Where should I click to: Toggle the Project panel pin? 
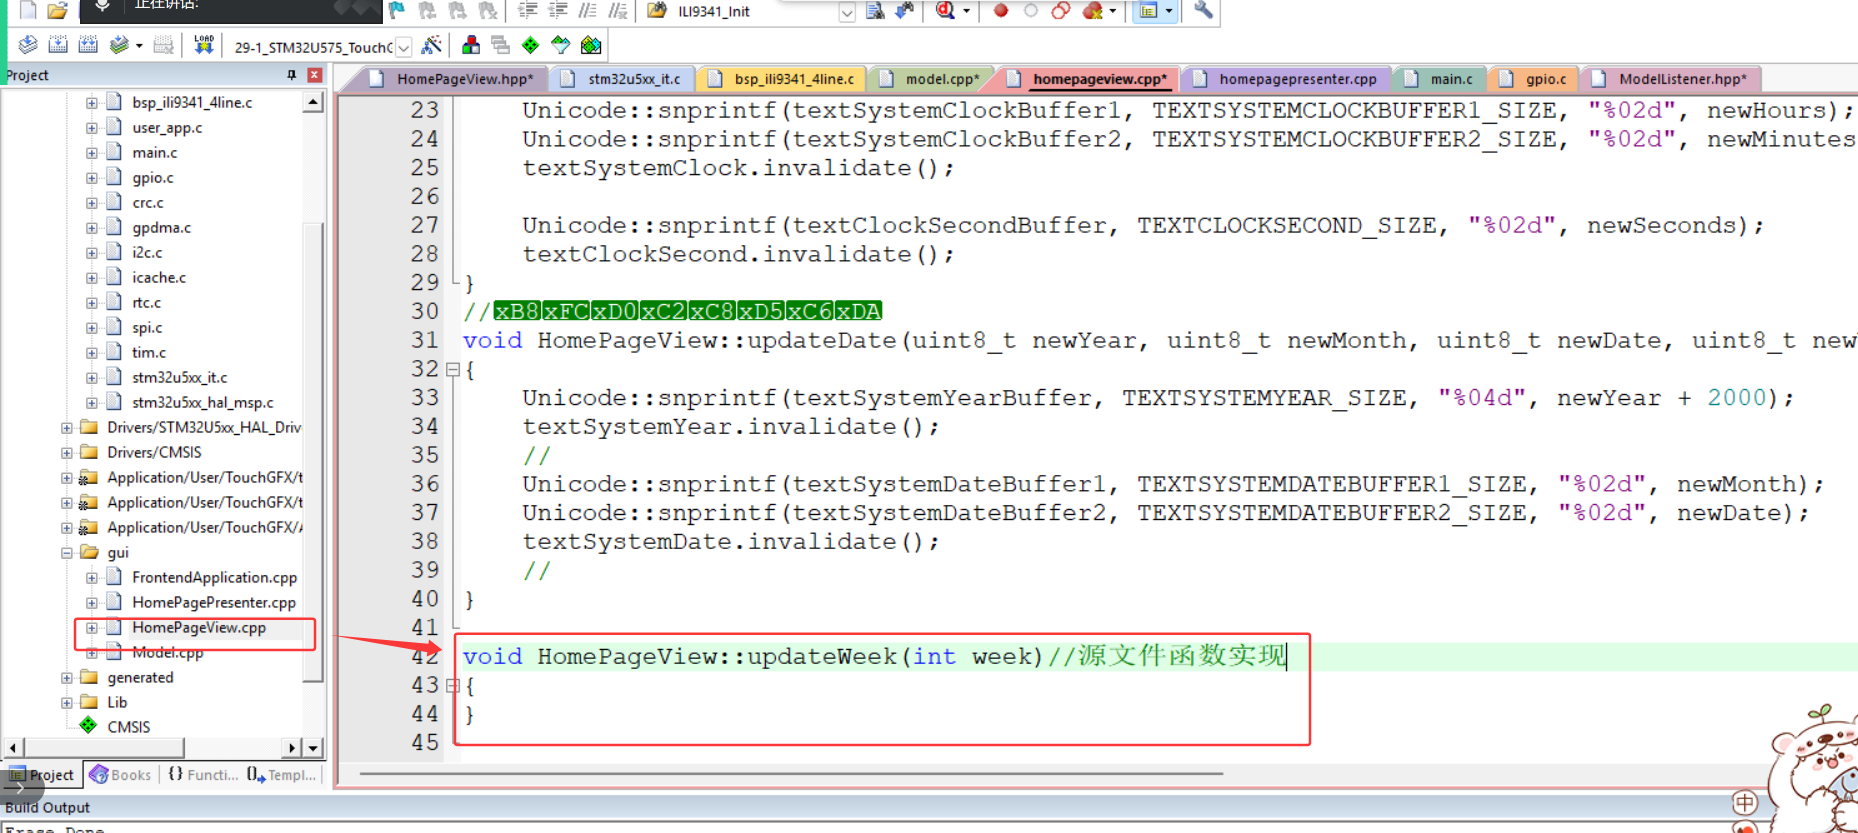(x=292, y=75)
